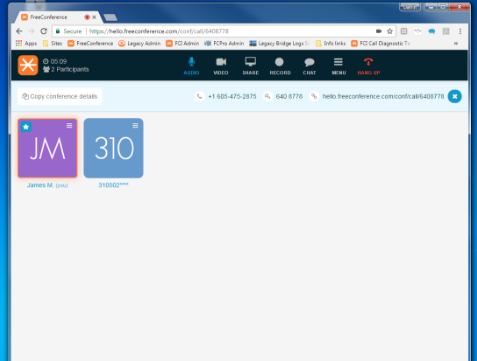Turn on camera via VIDEO icon

221,65
